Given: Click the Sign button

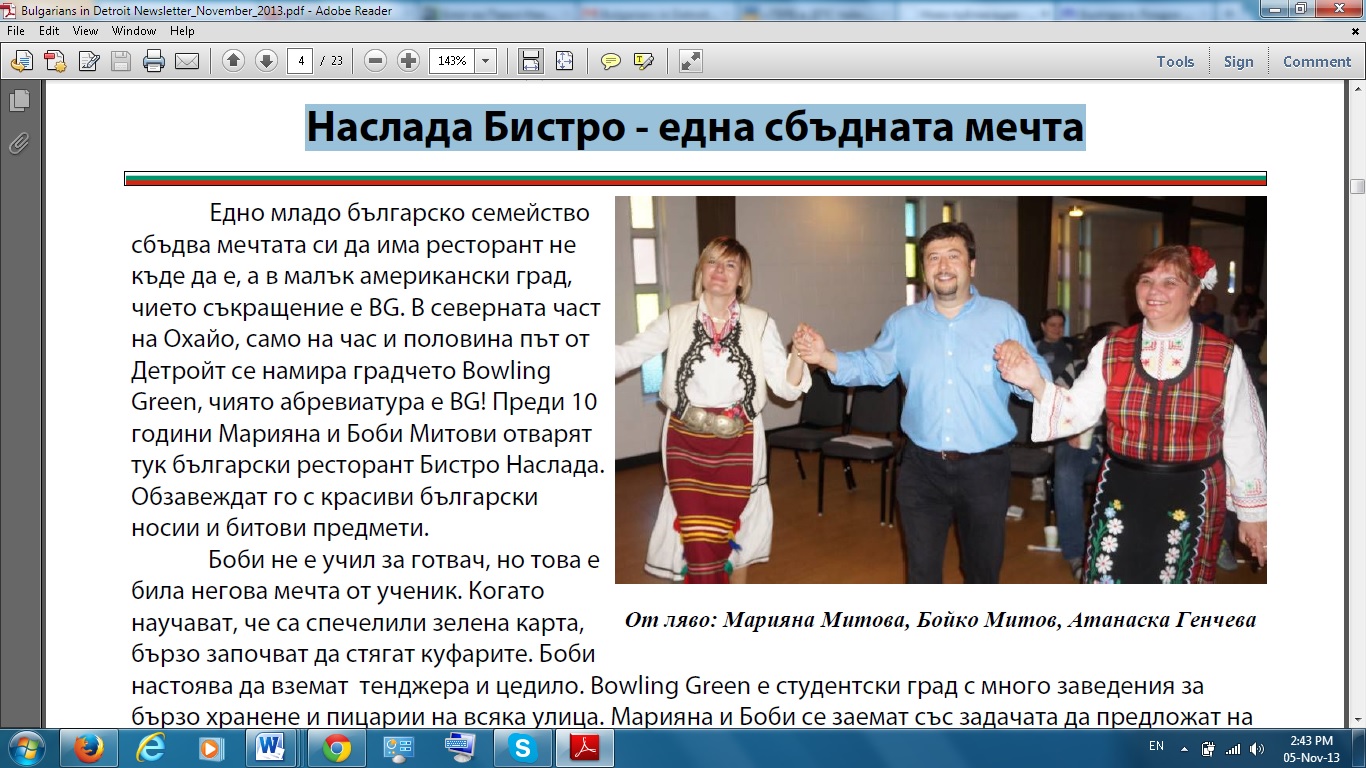Looking at the screenshot, I should (x=1238, y=61).
